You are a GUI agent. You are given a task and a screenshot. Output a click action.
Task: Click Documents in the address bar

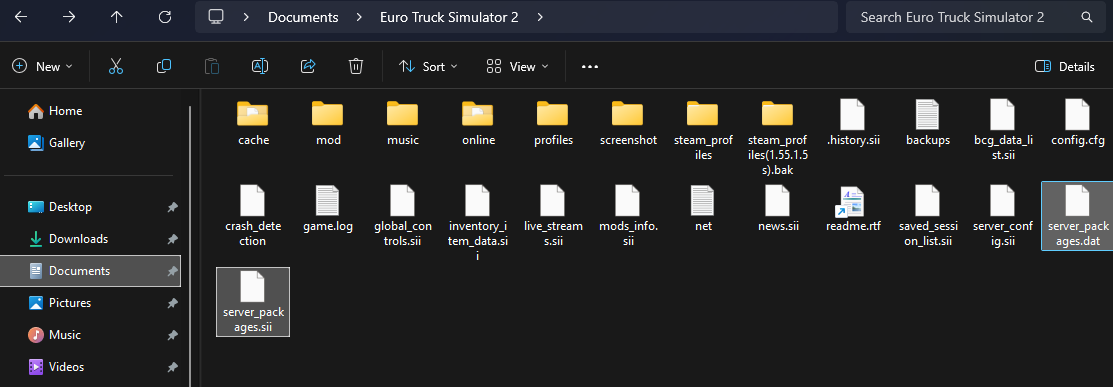tap(303, 17)
